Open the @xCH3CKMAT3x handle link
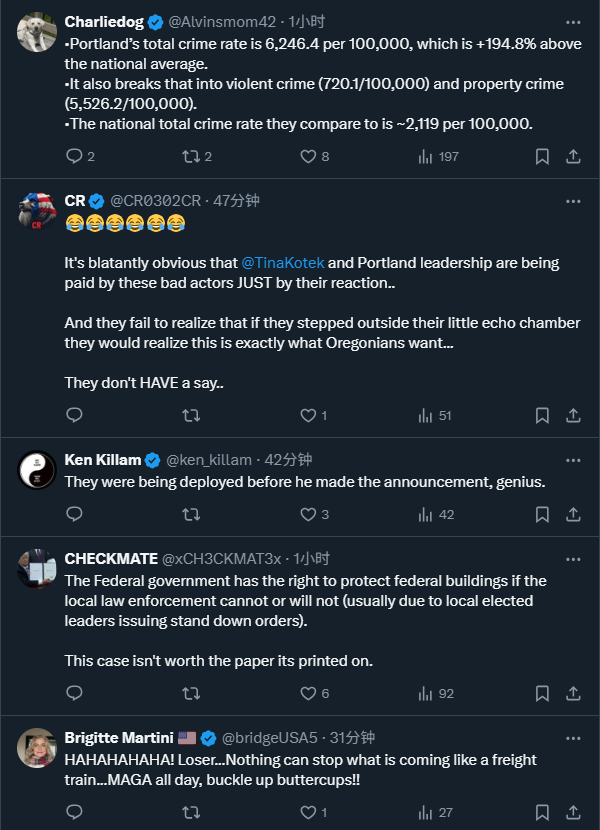This screenshot has height=830, width=600. click(x=224, y=559)
